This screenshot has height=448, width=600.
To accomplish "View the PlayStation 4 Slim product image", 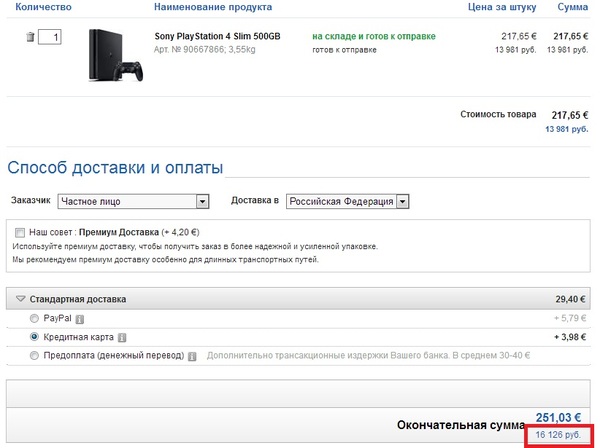I will pyautogui.click(x=116, y=55).
